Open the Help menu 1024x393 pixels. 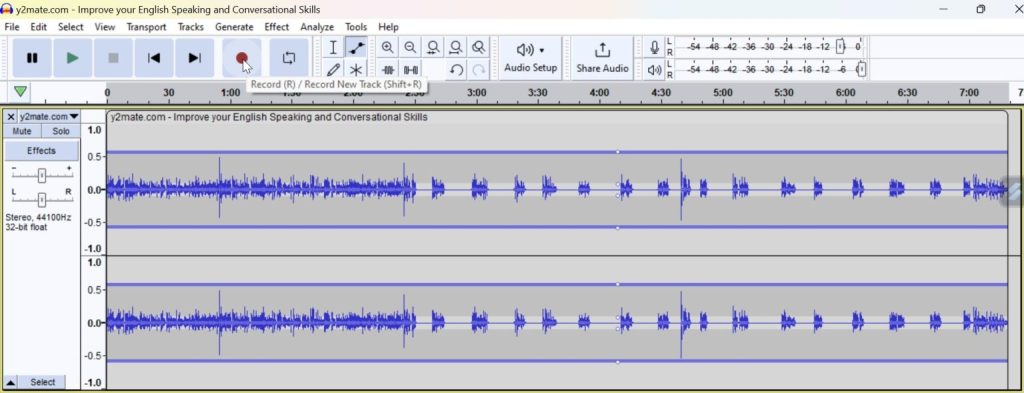point(388,27)
